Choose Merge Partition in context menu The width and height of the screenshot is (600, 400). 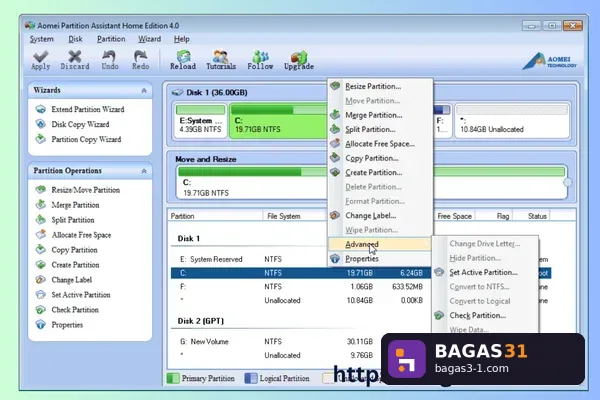(380, 115)
